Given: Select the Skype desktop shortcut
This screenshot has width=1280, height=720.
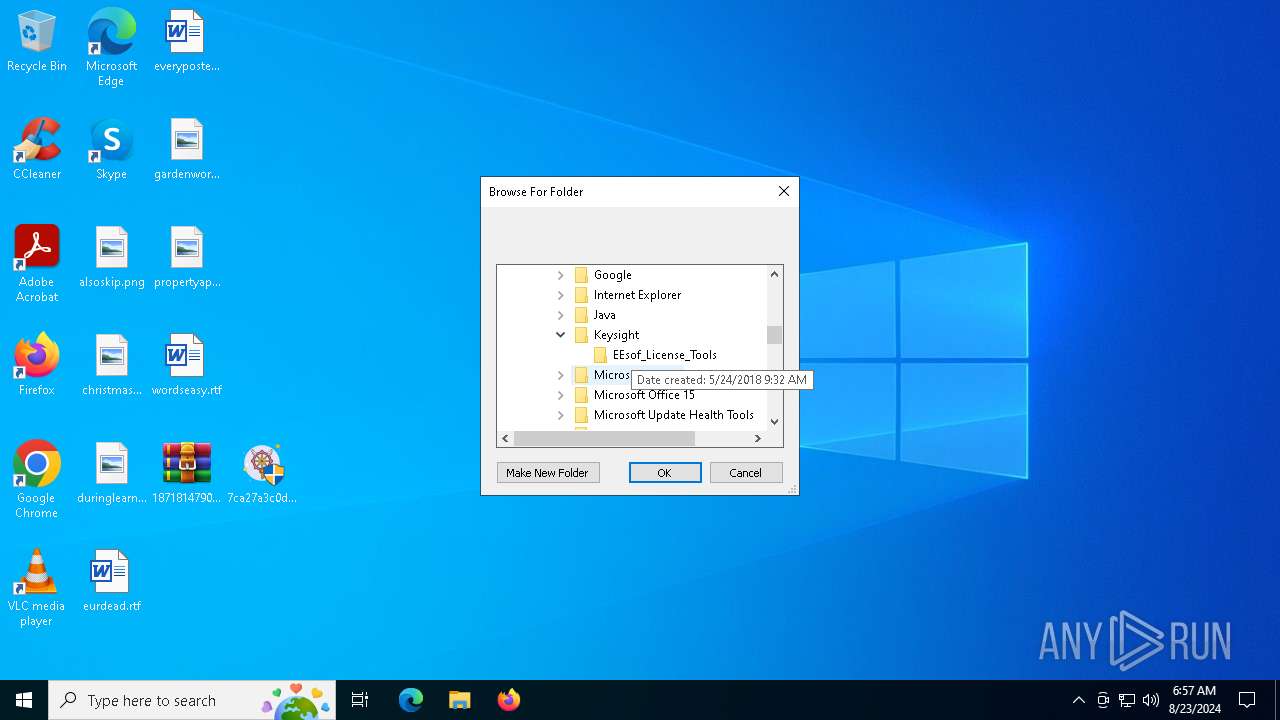Looking at the screenshot, I should (x=111, y=150).
